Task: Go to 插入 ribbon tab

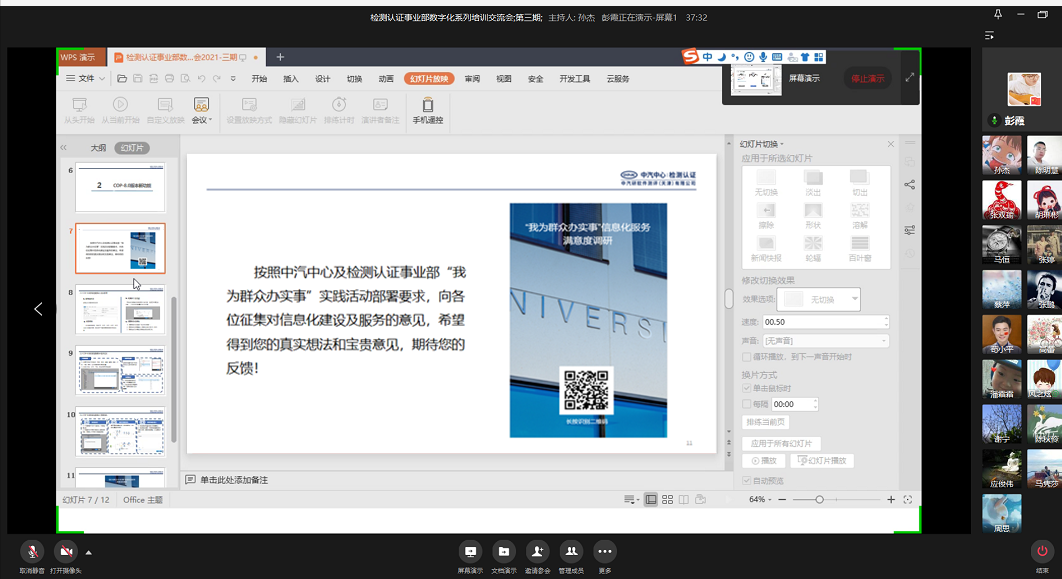Action: point(291,79)
